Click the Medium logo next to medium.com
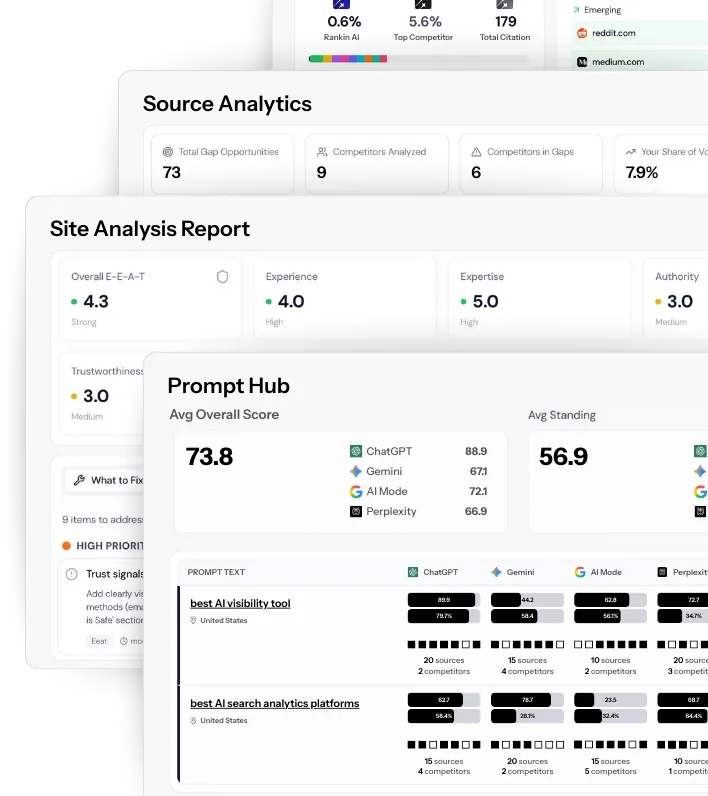Screen dimensions: 708x796 [x=582, y=62]
